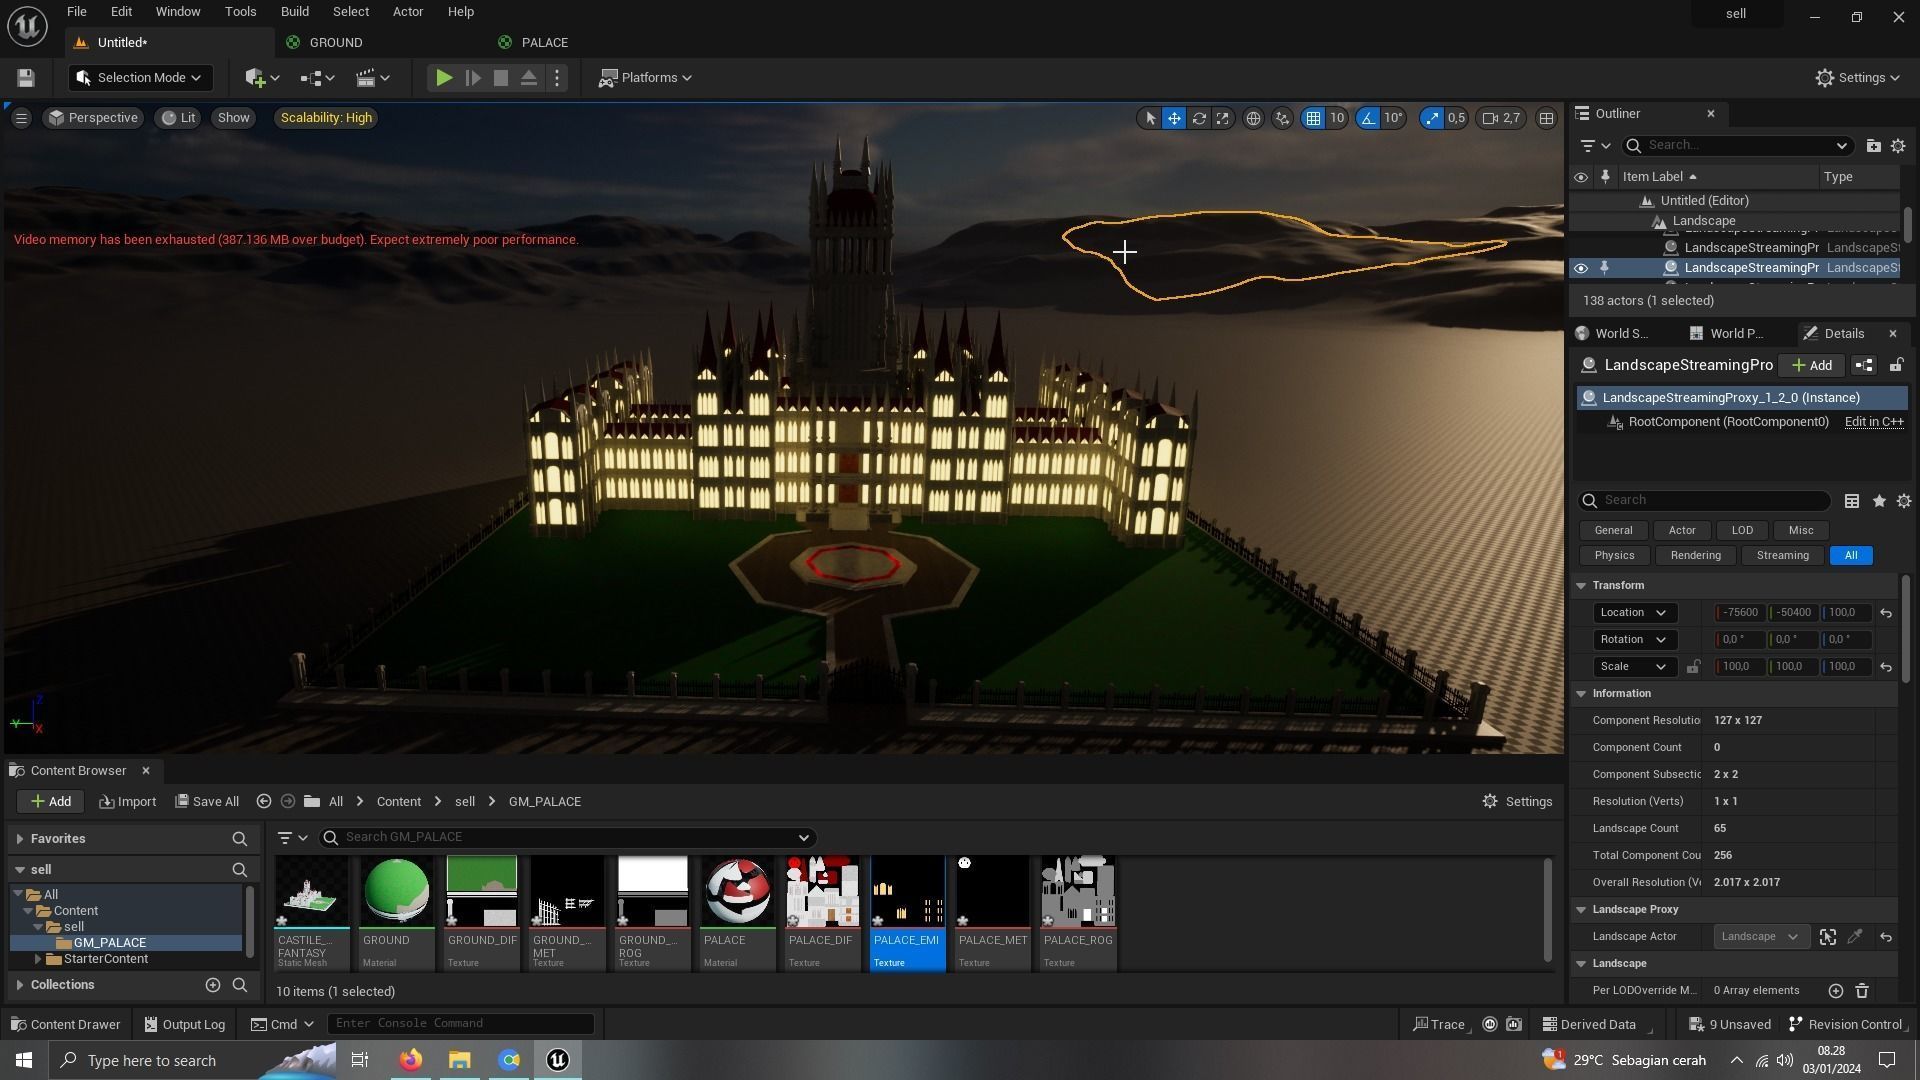Screen dimensions: 1920x1080
Task: Open Selection Mode dropdown
Action: [139, 78]
